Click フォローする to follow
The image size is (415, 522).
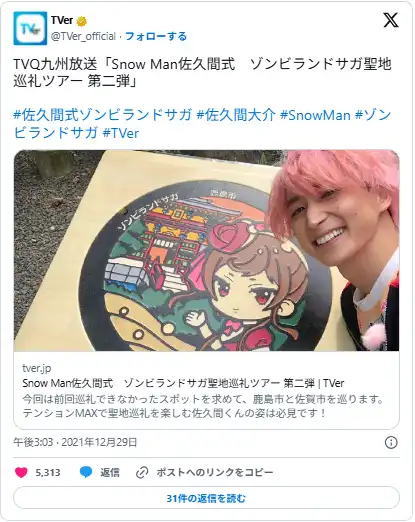pyautogui.click(x=156, y=36)
